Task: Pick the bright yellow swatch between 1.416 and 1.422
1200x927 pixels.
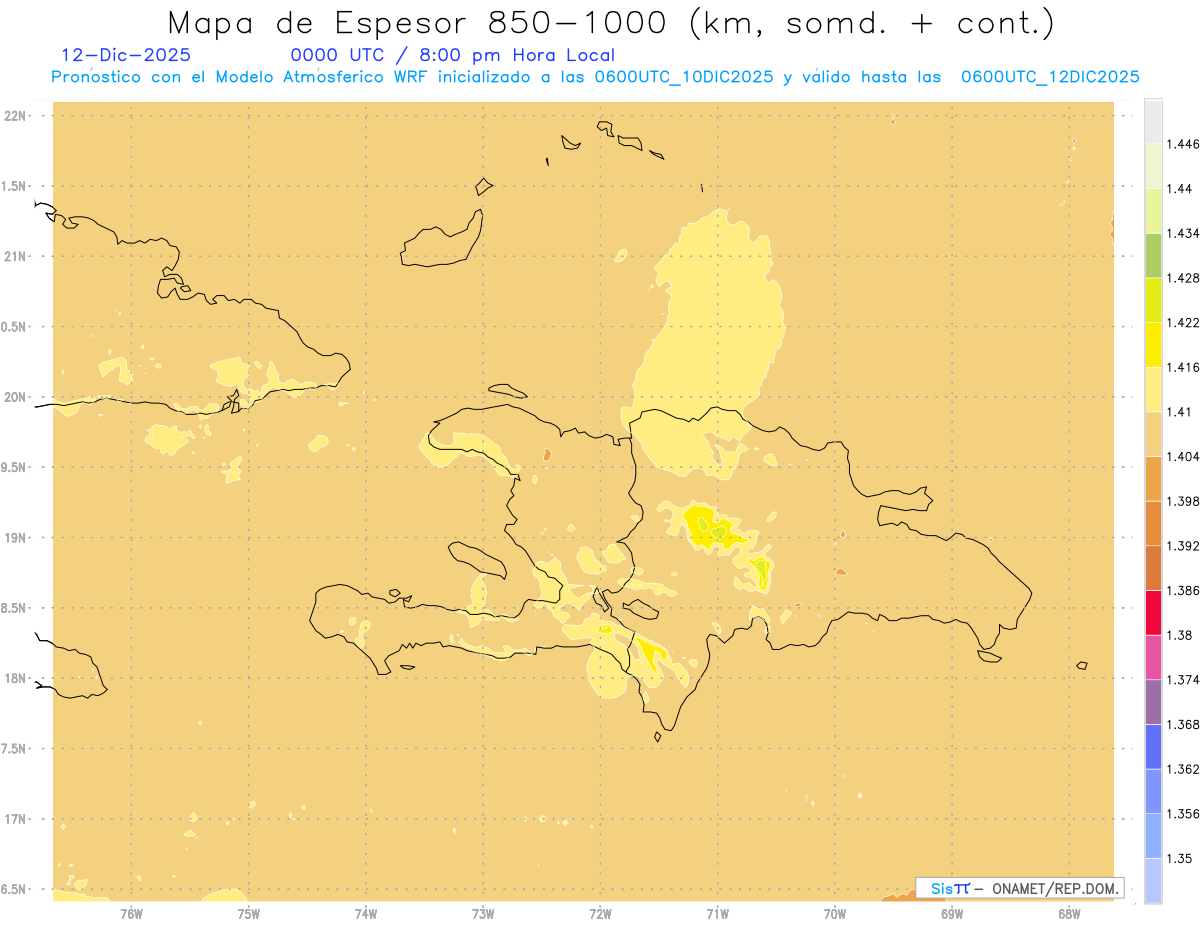Action: pos(1153,344)
